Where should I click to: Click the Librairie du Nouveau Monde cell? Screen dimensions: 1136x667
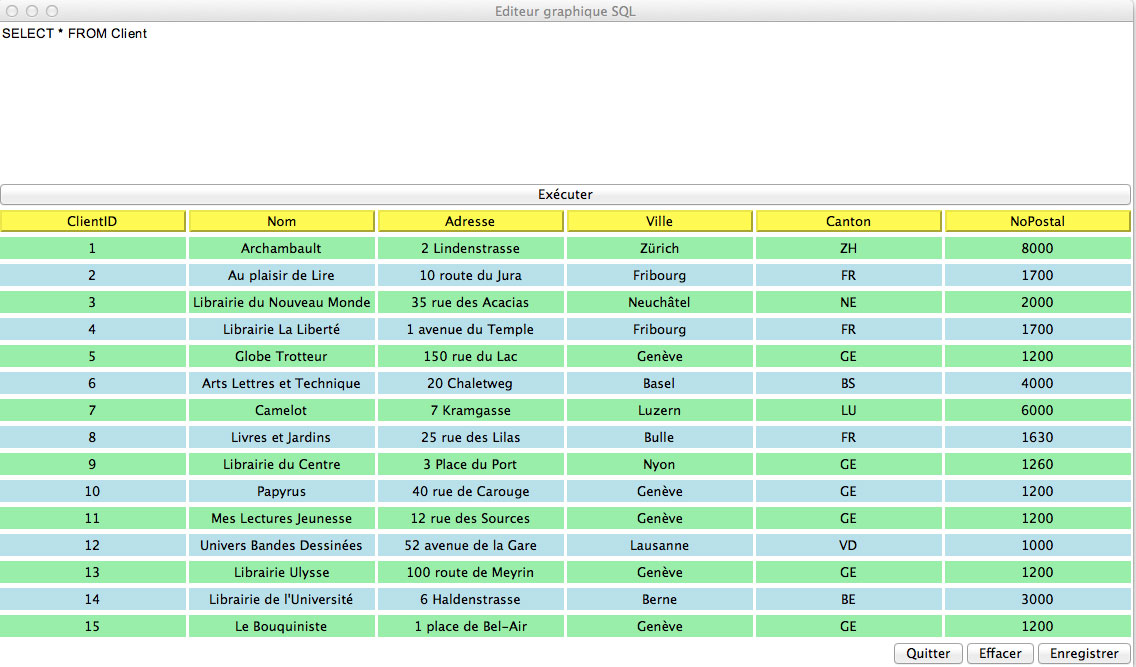[282, 302]
